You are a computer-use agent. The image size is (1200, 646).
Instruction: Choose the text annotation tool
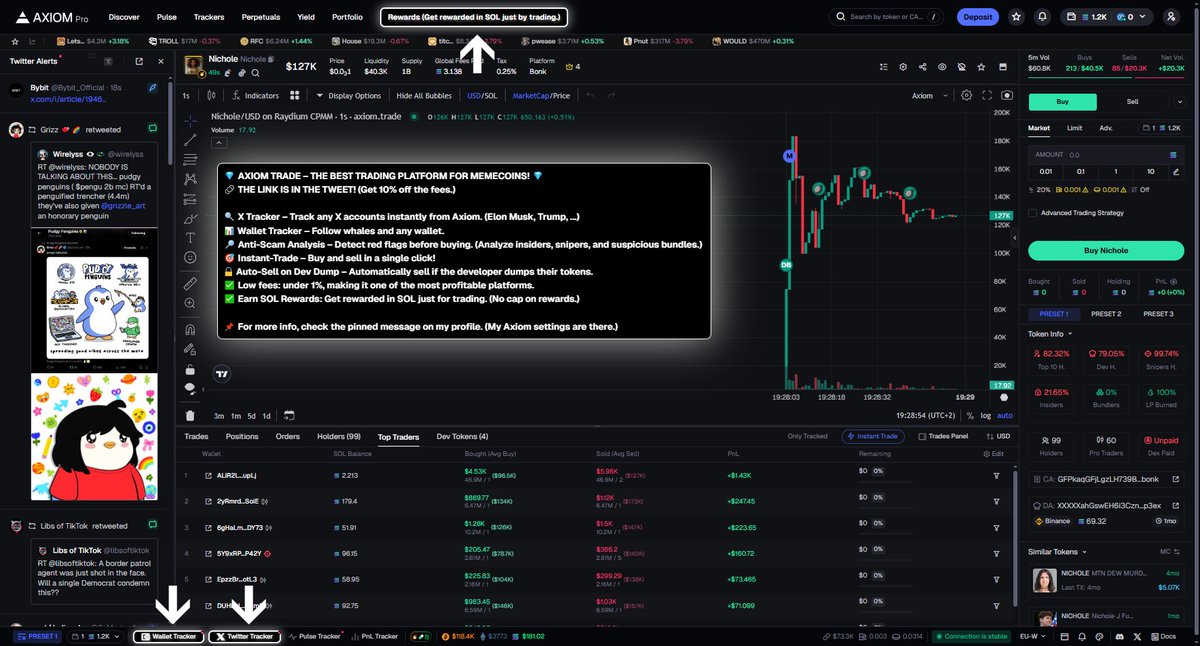190,238
